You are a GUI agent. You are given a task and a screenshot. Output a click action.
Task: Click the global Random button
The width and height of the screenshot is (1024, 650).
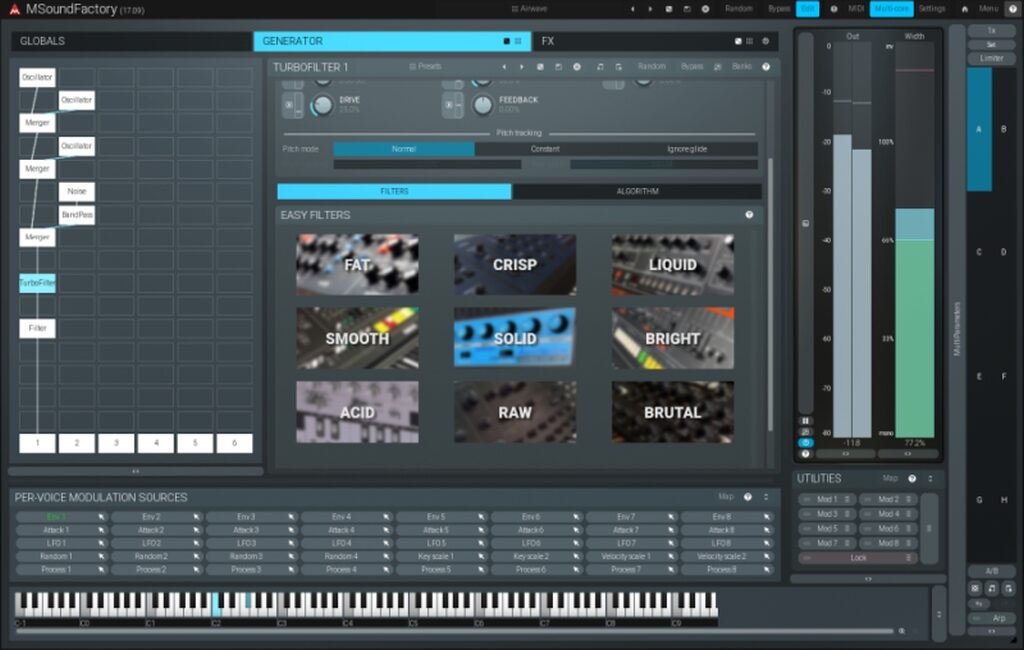pos(739,9)
